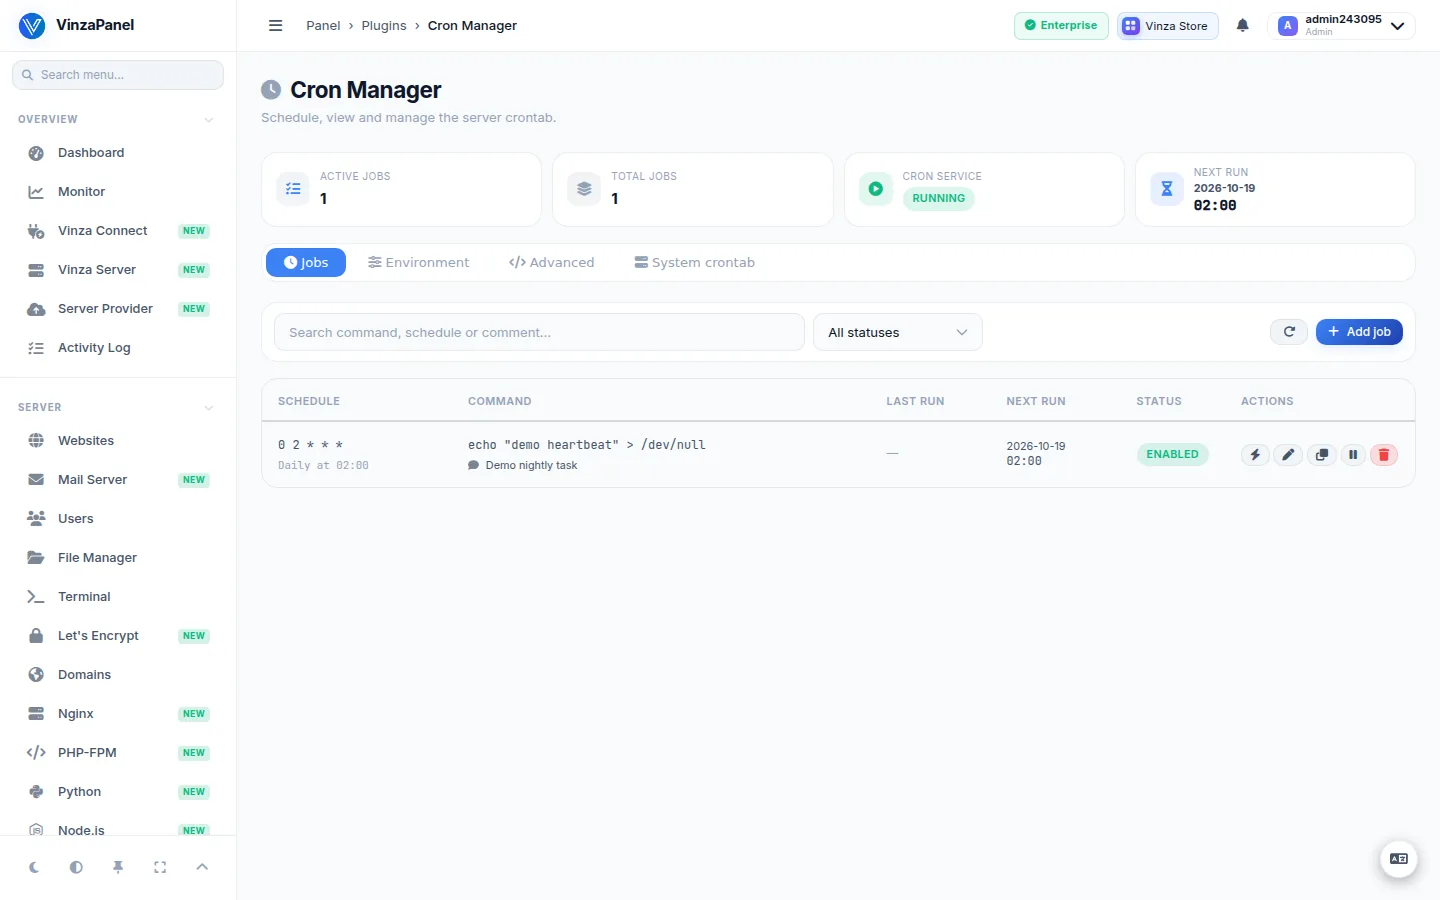This screenshot has height=900, width=1440.
Task: Open the All statuses filter dropdown
Action: pyautogui.click(x=898, y=332)
